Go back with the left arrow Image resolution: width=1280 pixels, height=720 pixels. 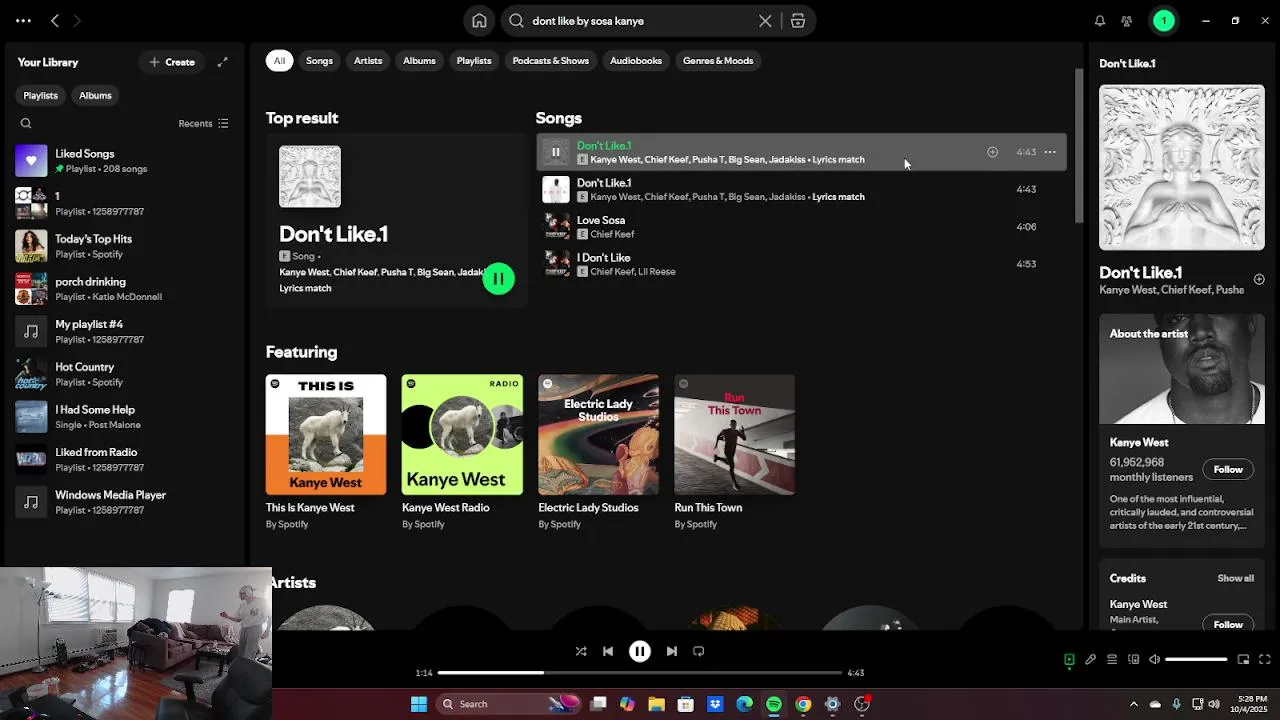click(55, 21)
